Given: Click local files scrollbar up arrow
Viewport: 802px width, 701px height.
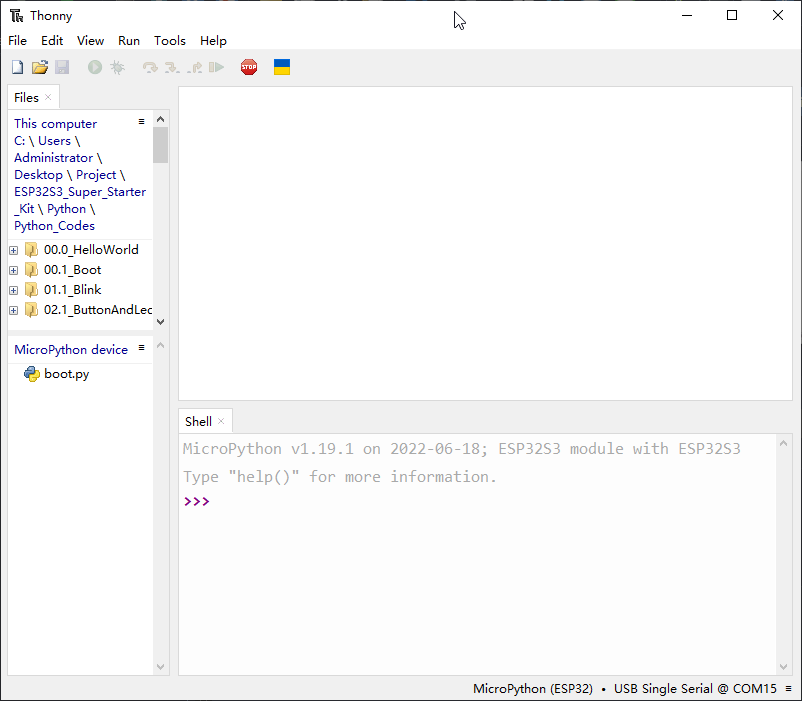Looking at the screenshot, I should pyautogui.click(x=161, y=119).
